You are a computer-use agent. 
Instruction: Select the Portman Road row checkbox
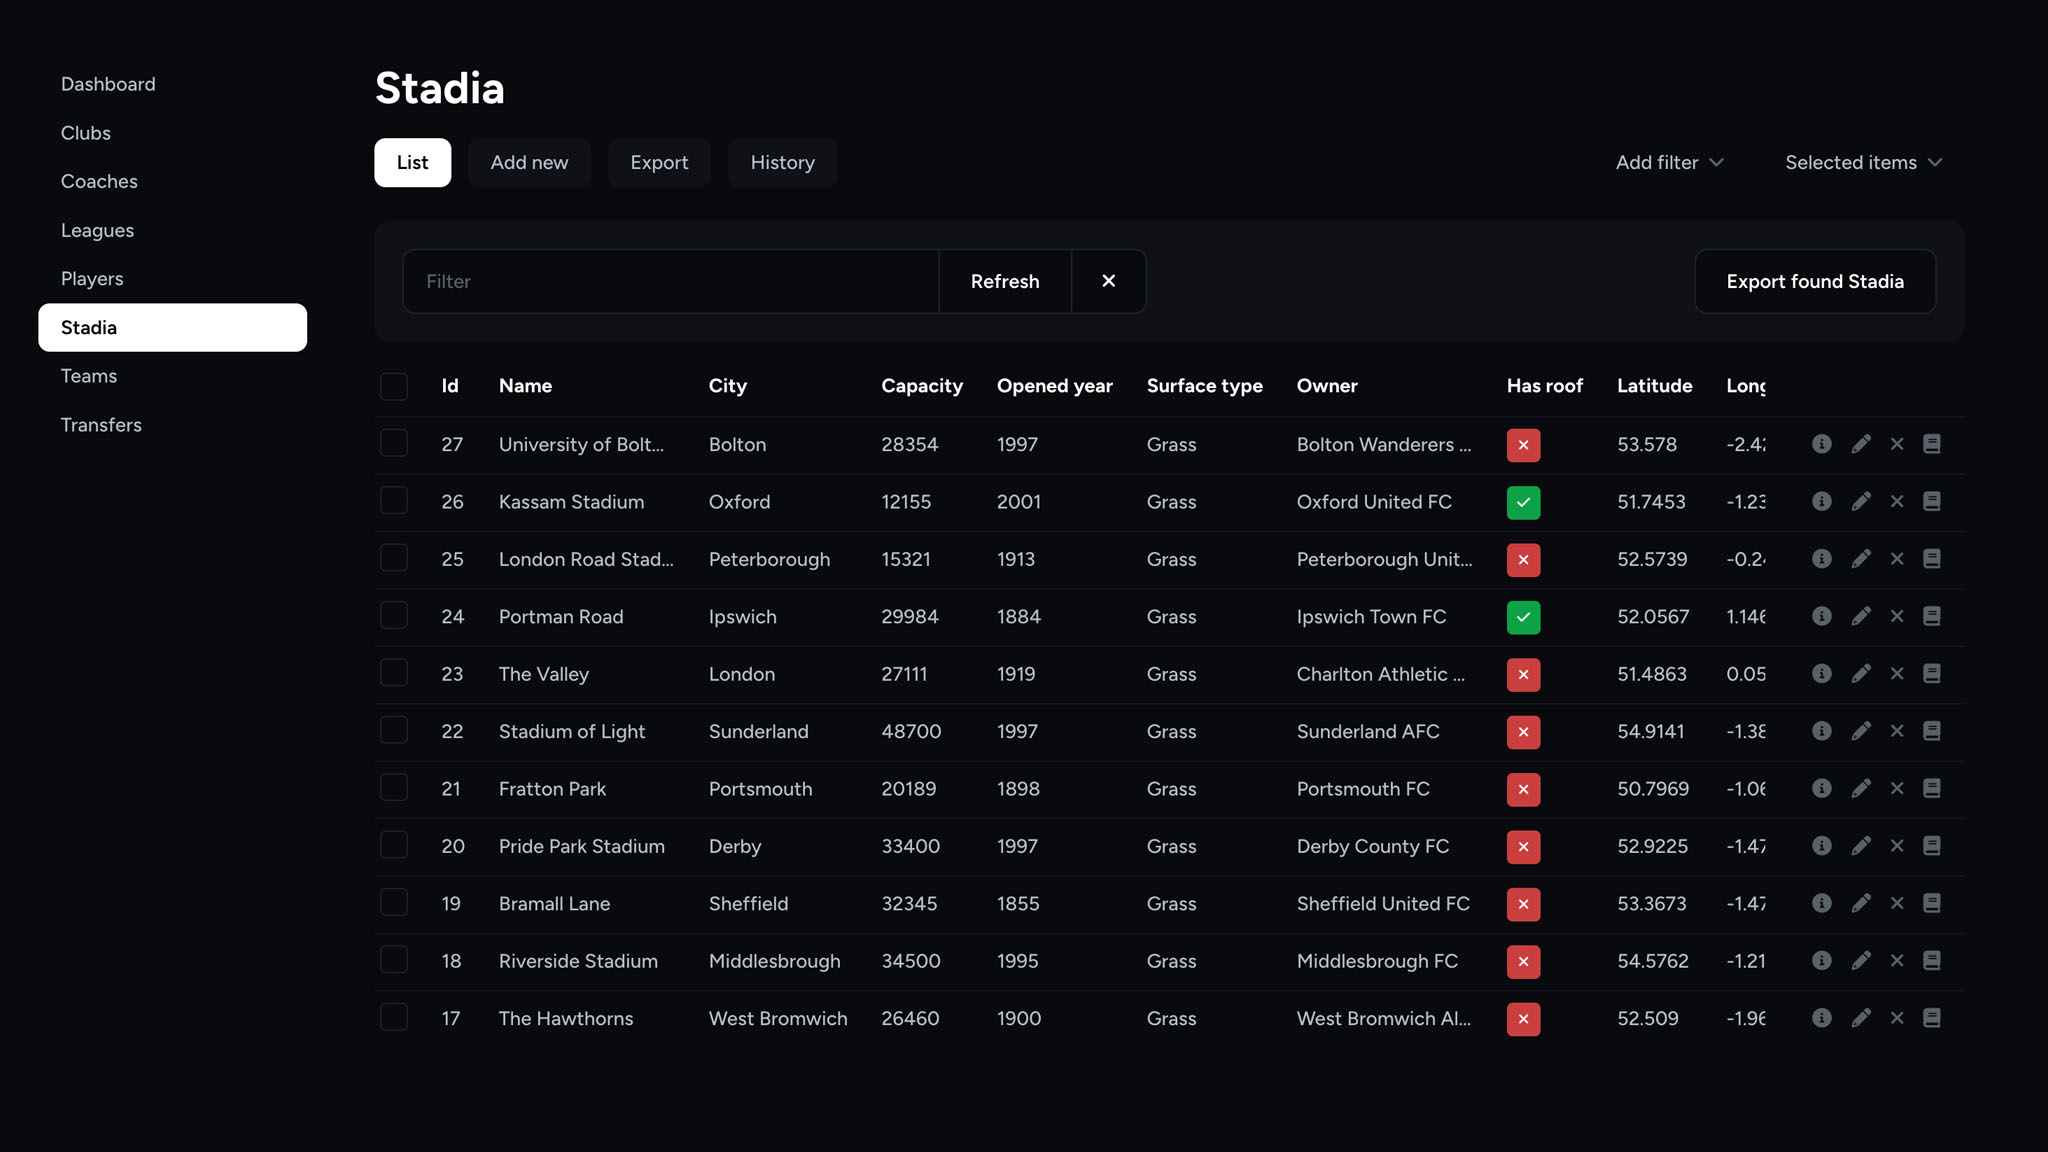coord(393,615)
